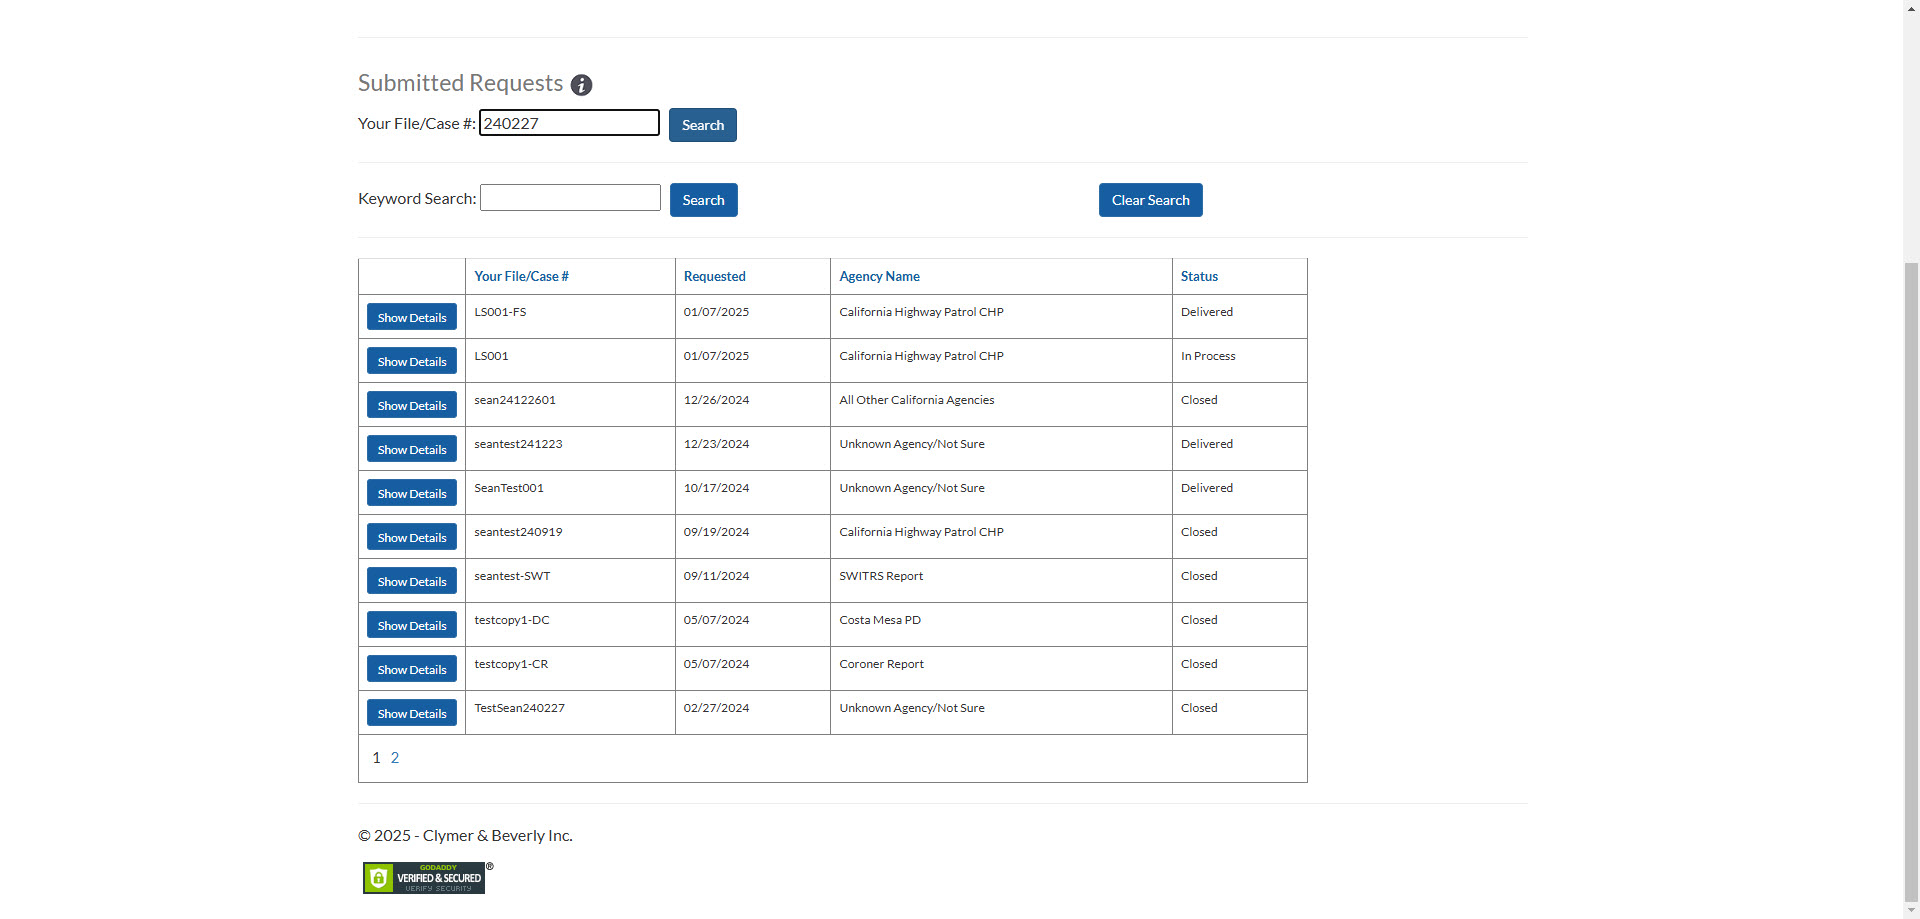Click the scrollbar up arrow
1920x919 pixels.
click(x=1909, y=8)
